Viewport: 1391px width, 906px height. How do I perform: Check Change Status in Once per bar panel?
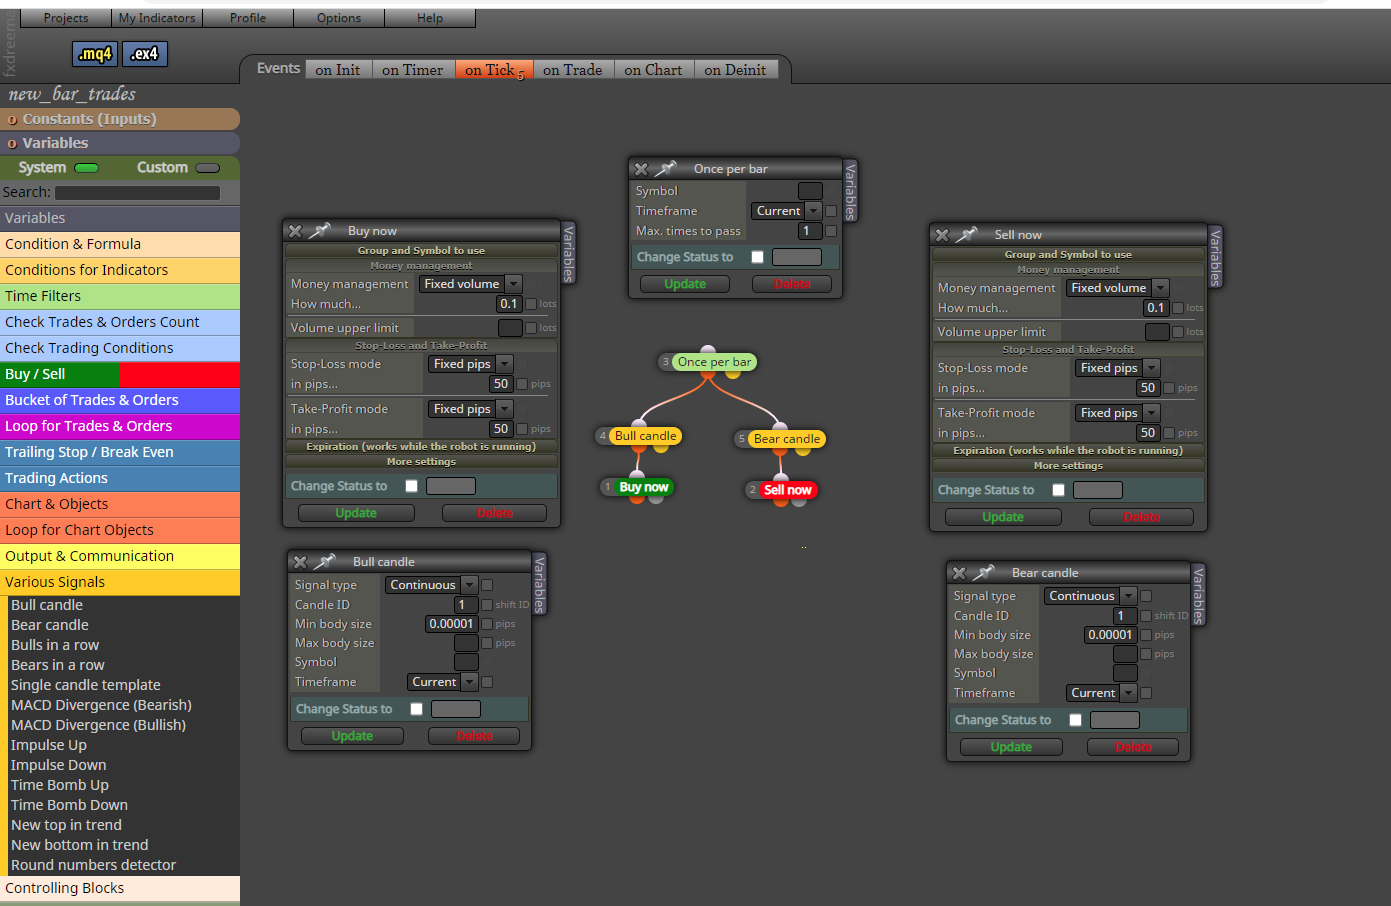click(757, 257)
